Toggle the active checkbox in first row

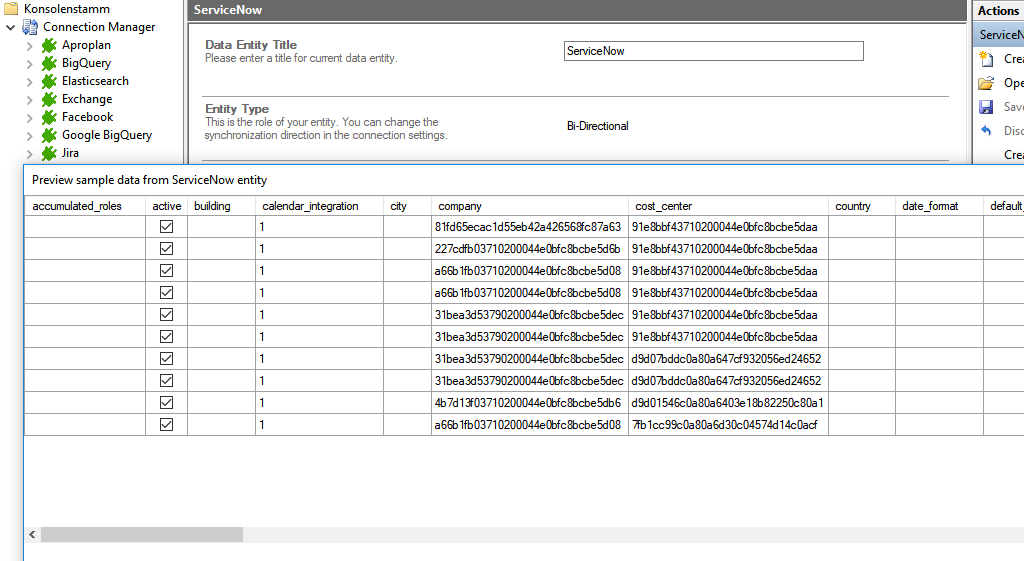click(166, 227)
